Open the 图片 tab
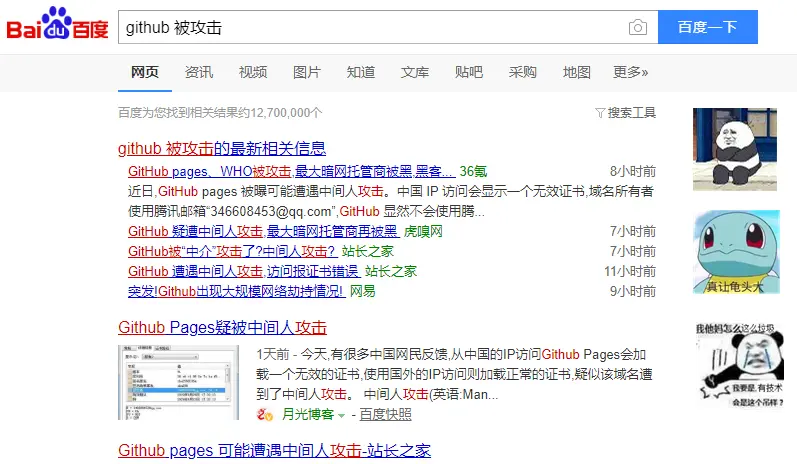 click(306, 72)
